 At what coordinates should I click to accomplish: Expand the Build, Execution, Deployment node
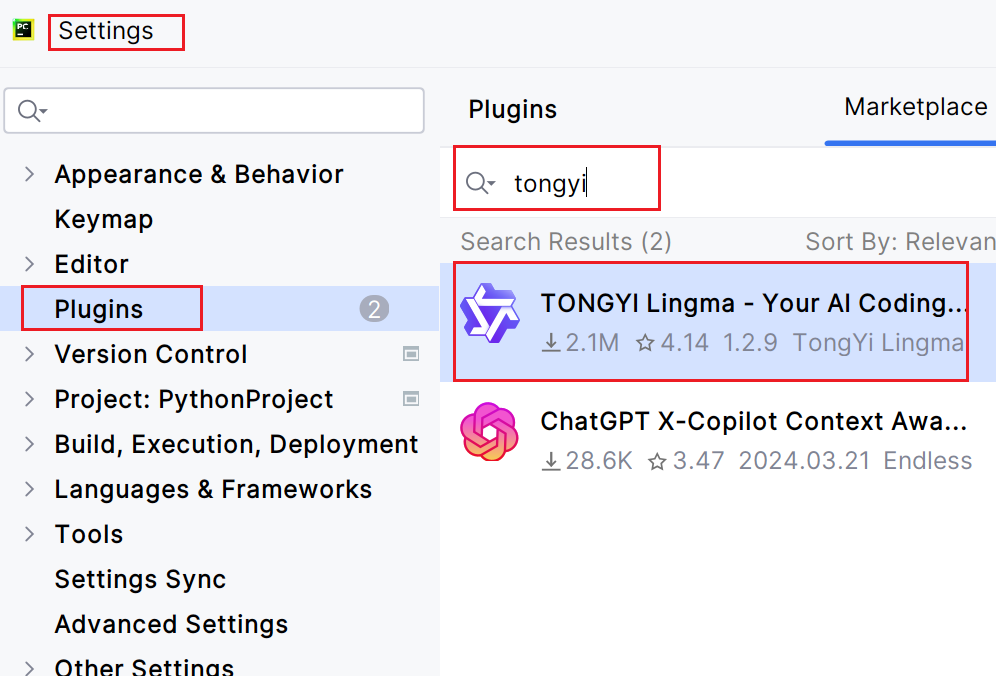[x=30, y=444]
